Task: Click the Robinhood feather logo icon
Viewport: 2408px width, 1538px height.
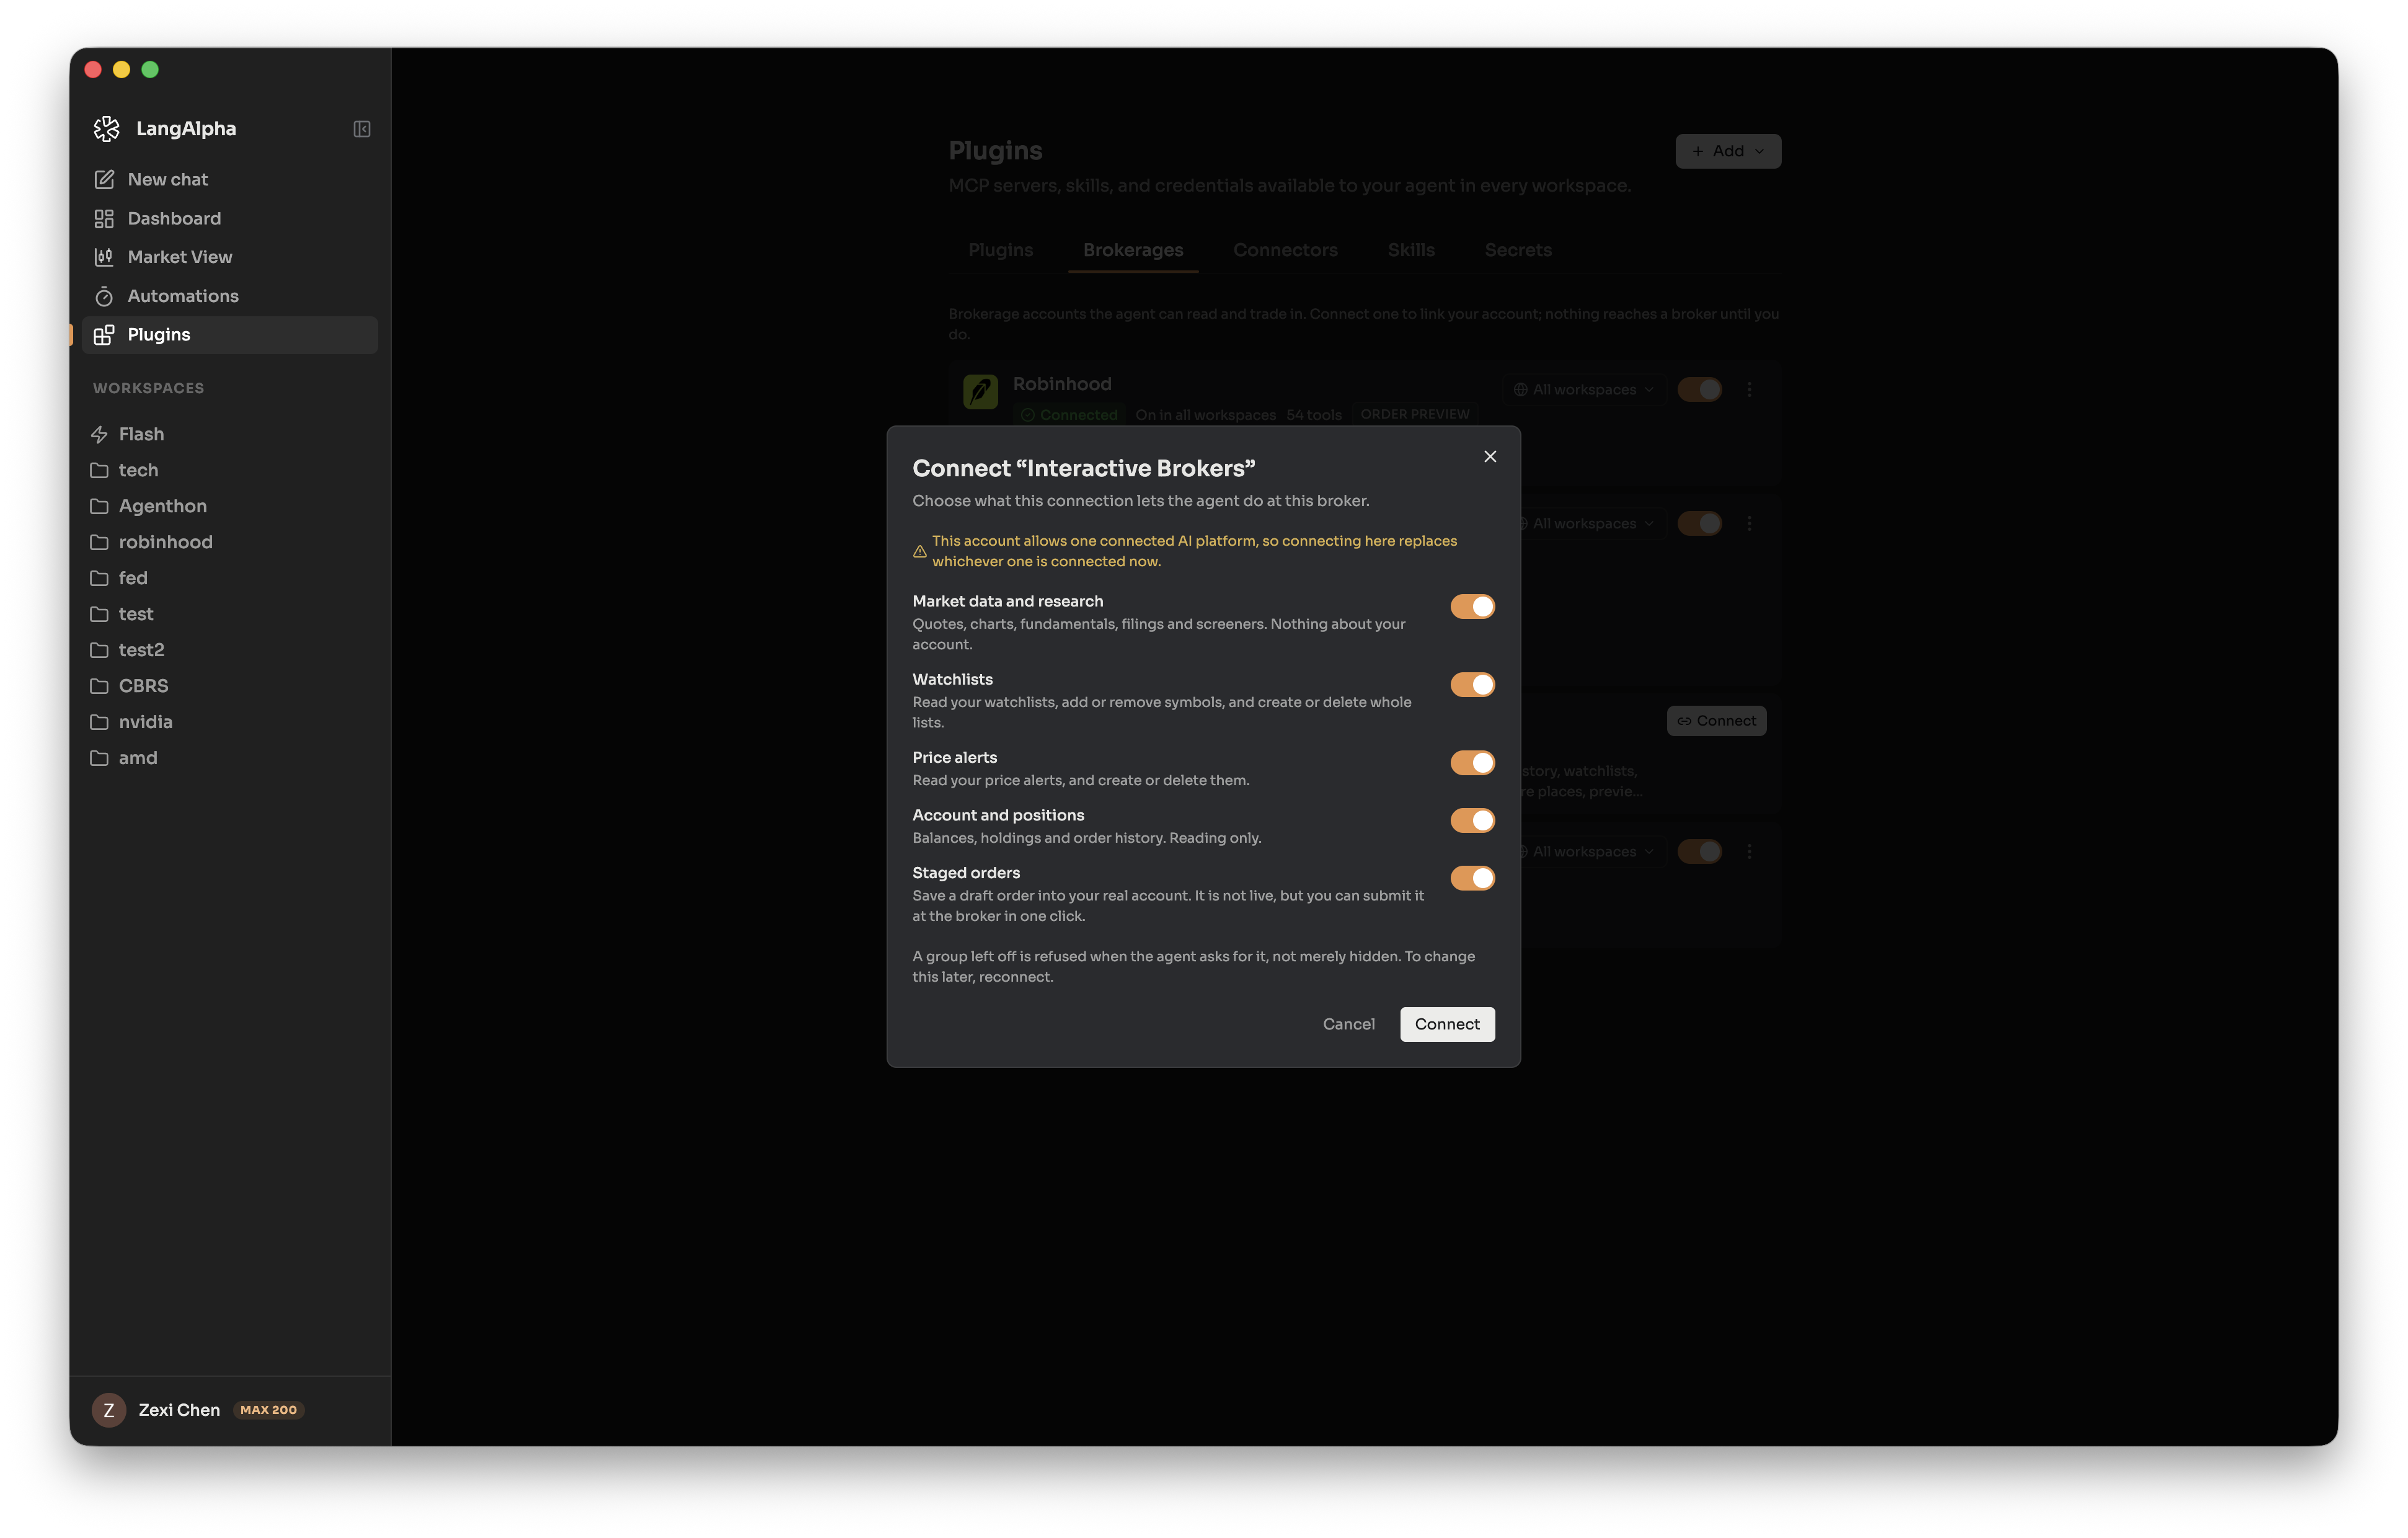Action: 980,391
